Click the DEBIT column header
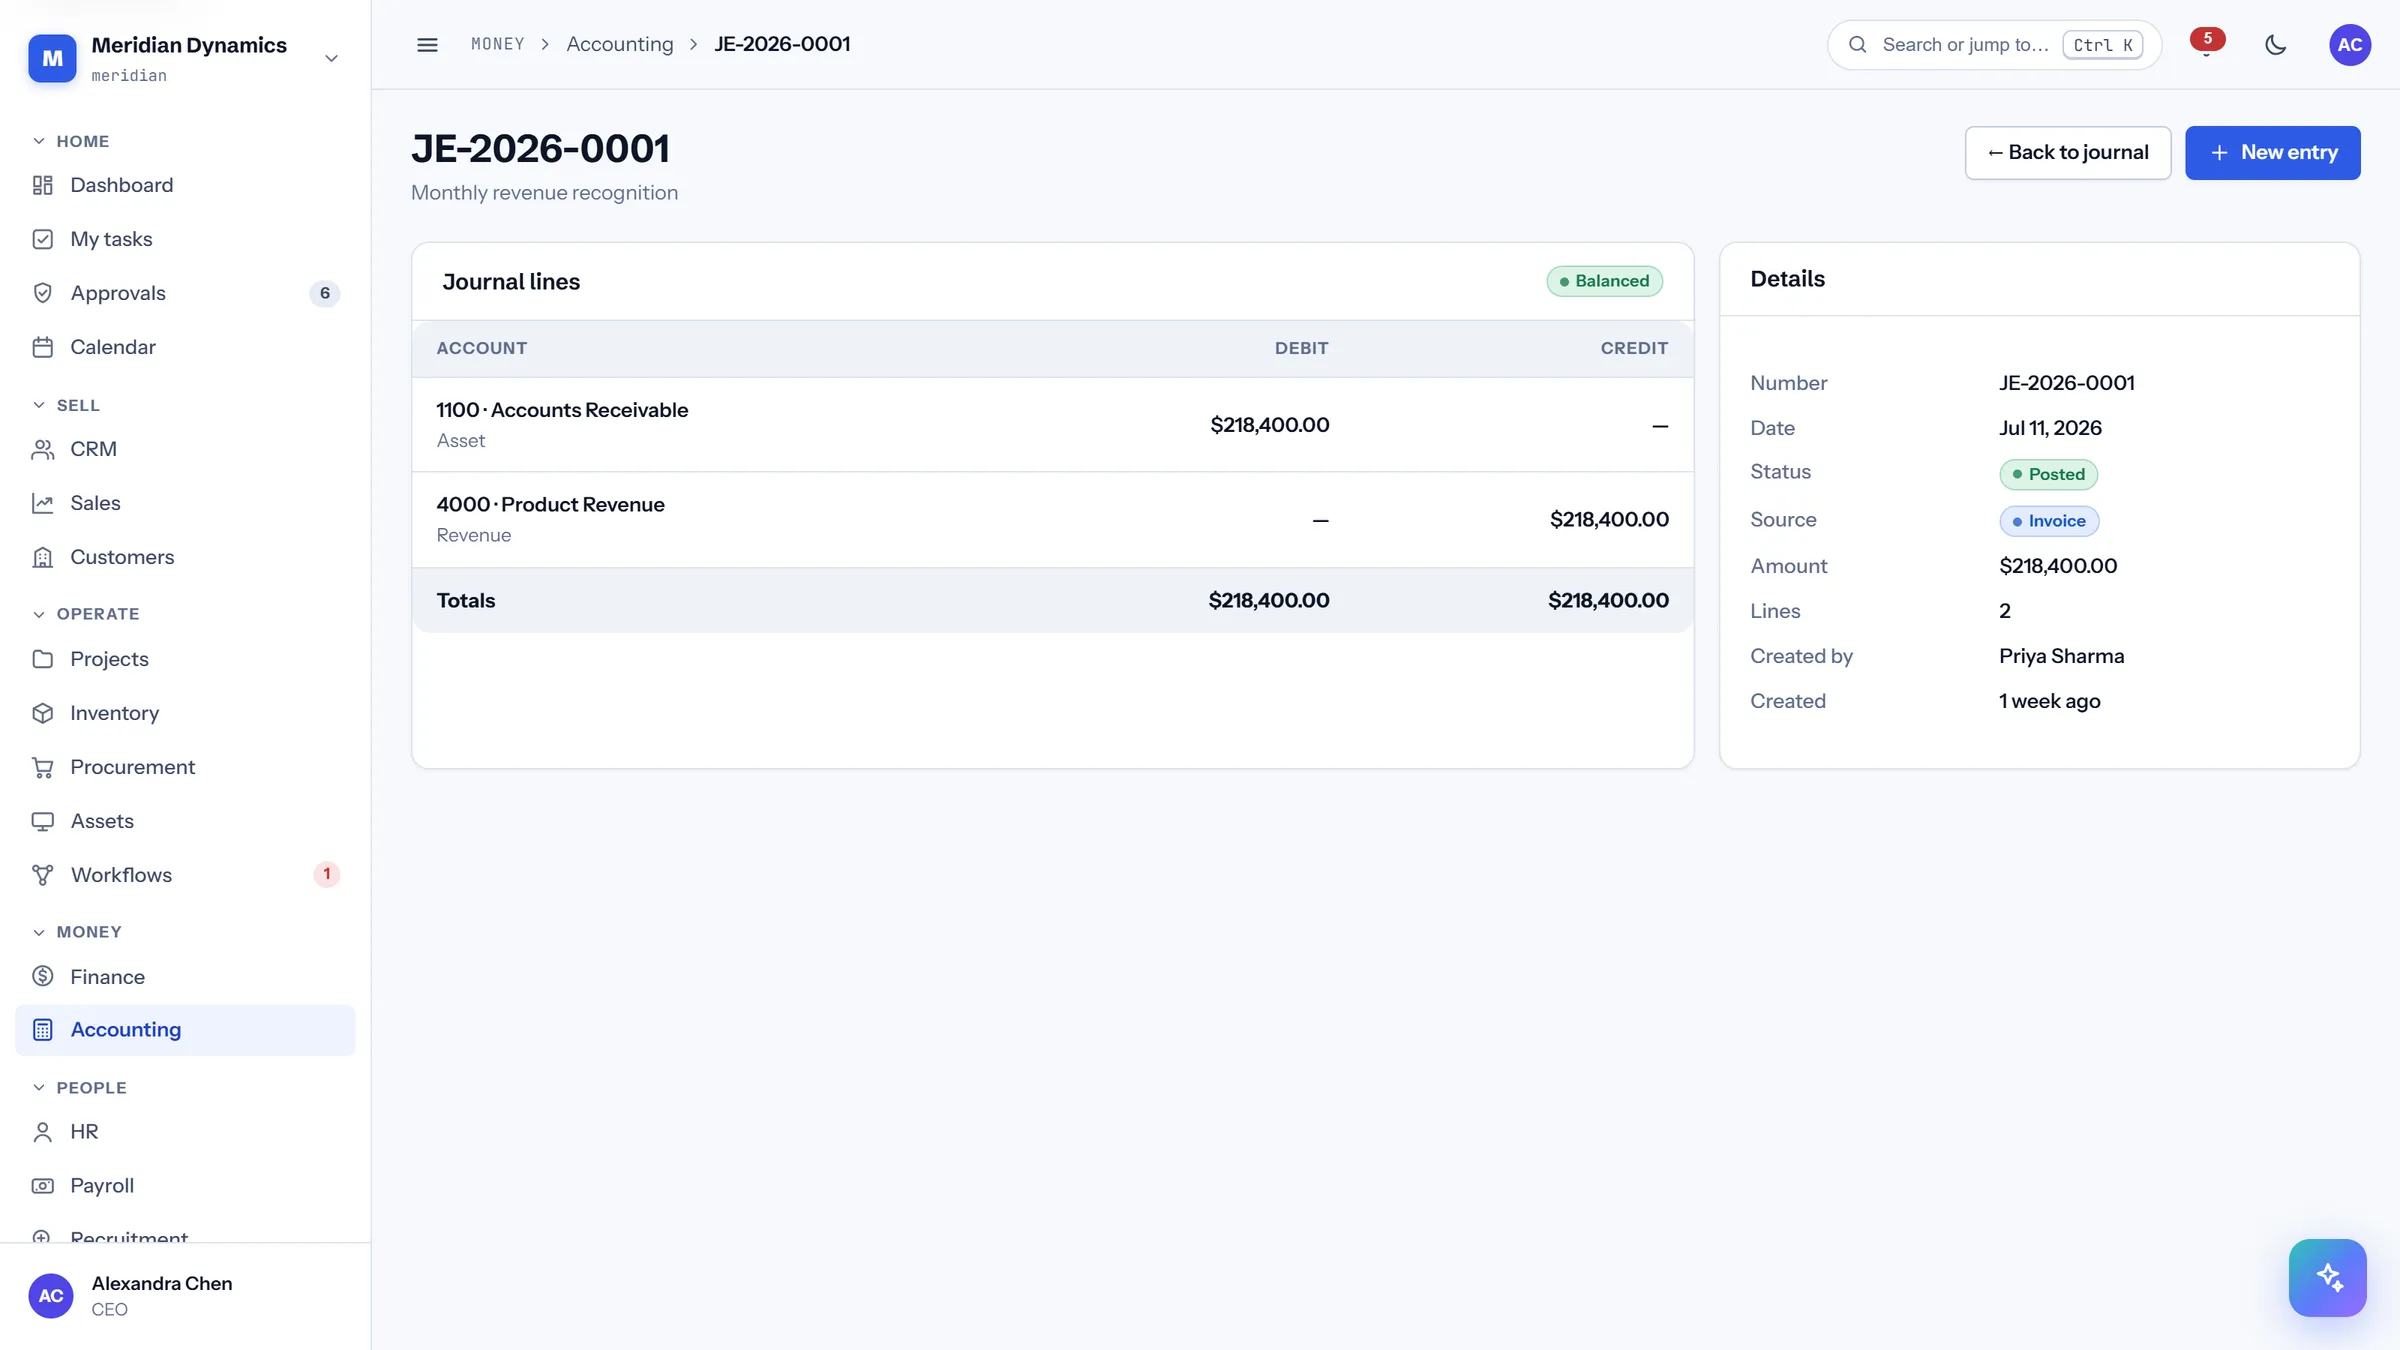Image resolution: width=2400 pixels, height=1350 pixels. pyautogui.click(x=1301, y=348)
